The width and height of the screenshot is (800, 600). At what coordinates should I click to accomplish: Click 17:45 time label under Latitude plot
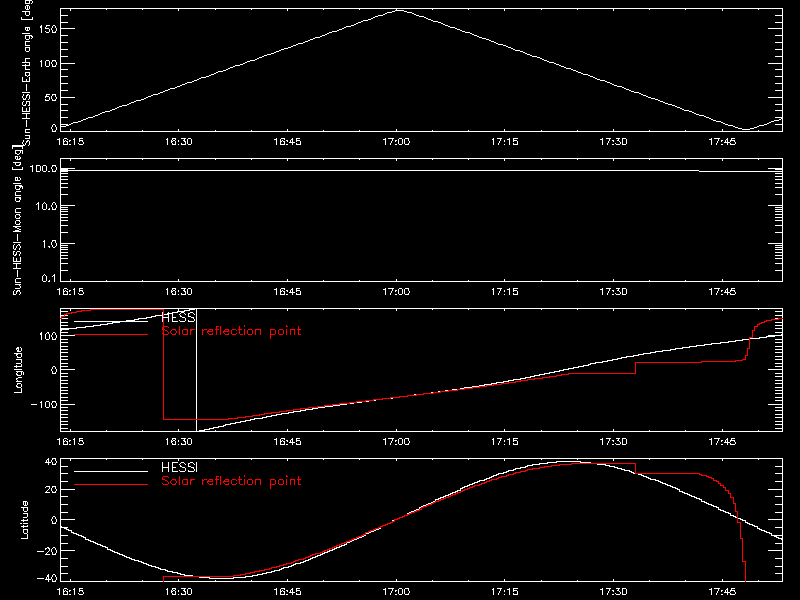[x=722, y=592]
